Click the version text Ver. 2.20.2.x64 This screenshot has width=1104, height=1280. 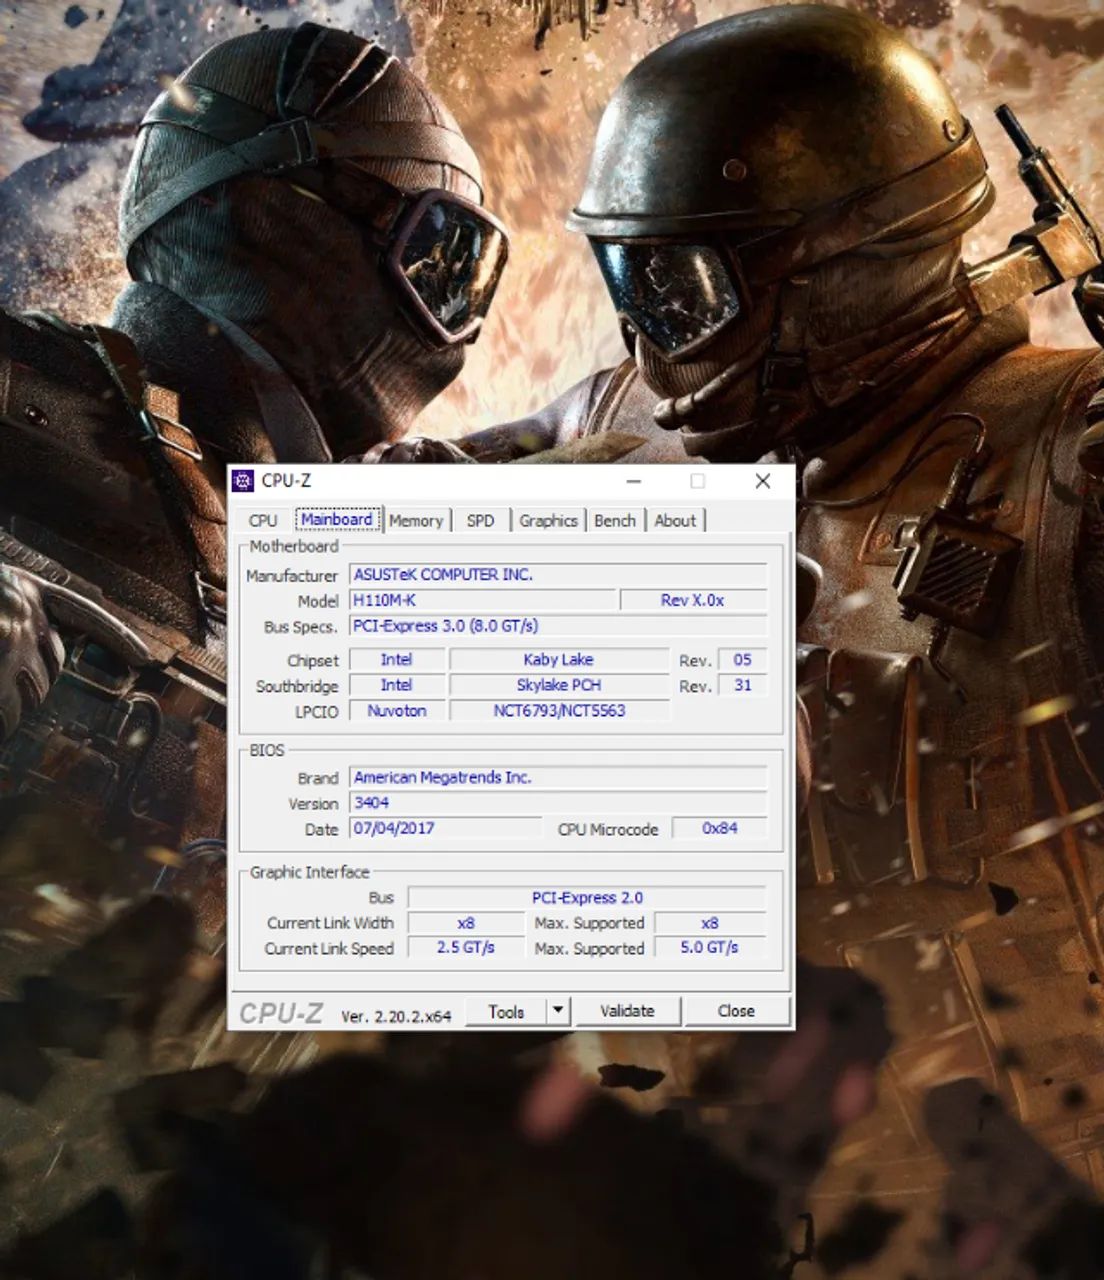point(396,1016)
